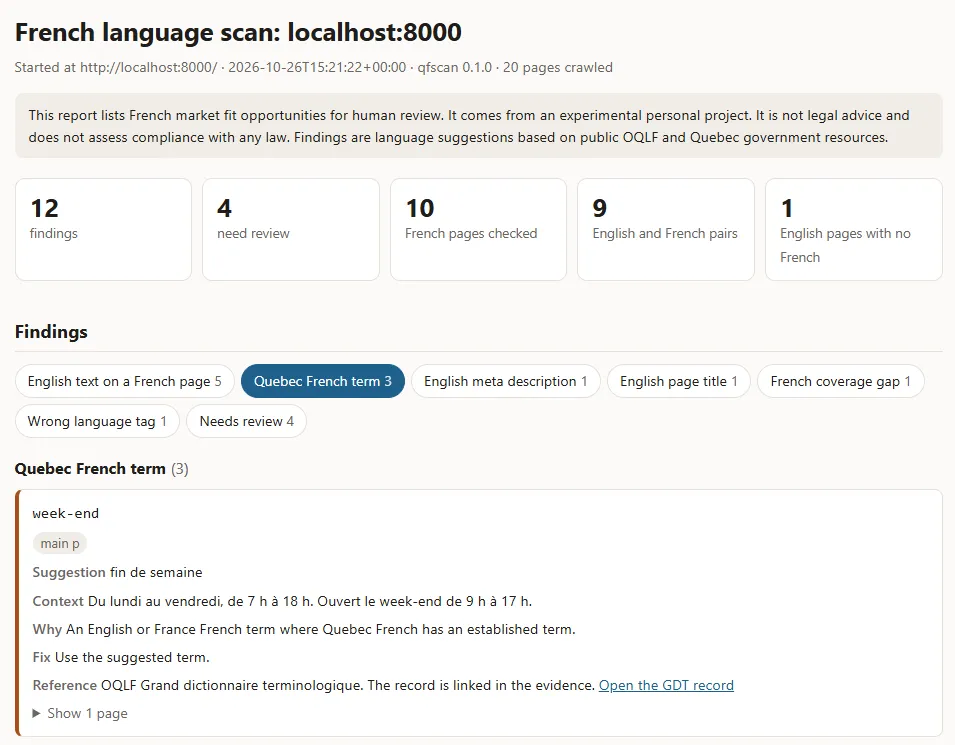This screenshot has width=955, height=745.
Task: Show findings that need review
Action: tap(247, 422)
